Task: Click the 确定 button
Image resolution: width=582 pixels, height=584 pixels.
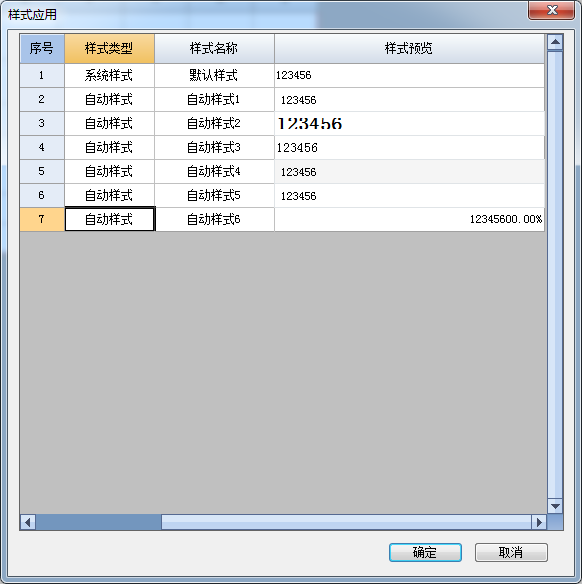Action: tap(425, 552)
